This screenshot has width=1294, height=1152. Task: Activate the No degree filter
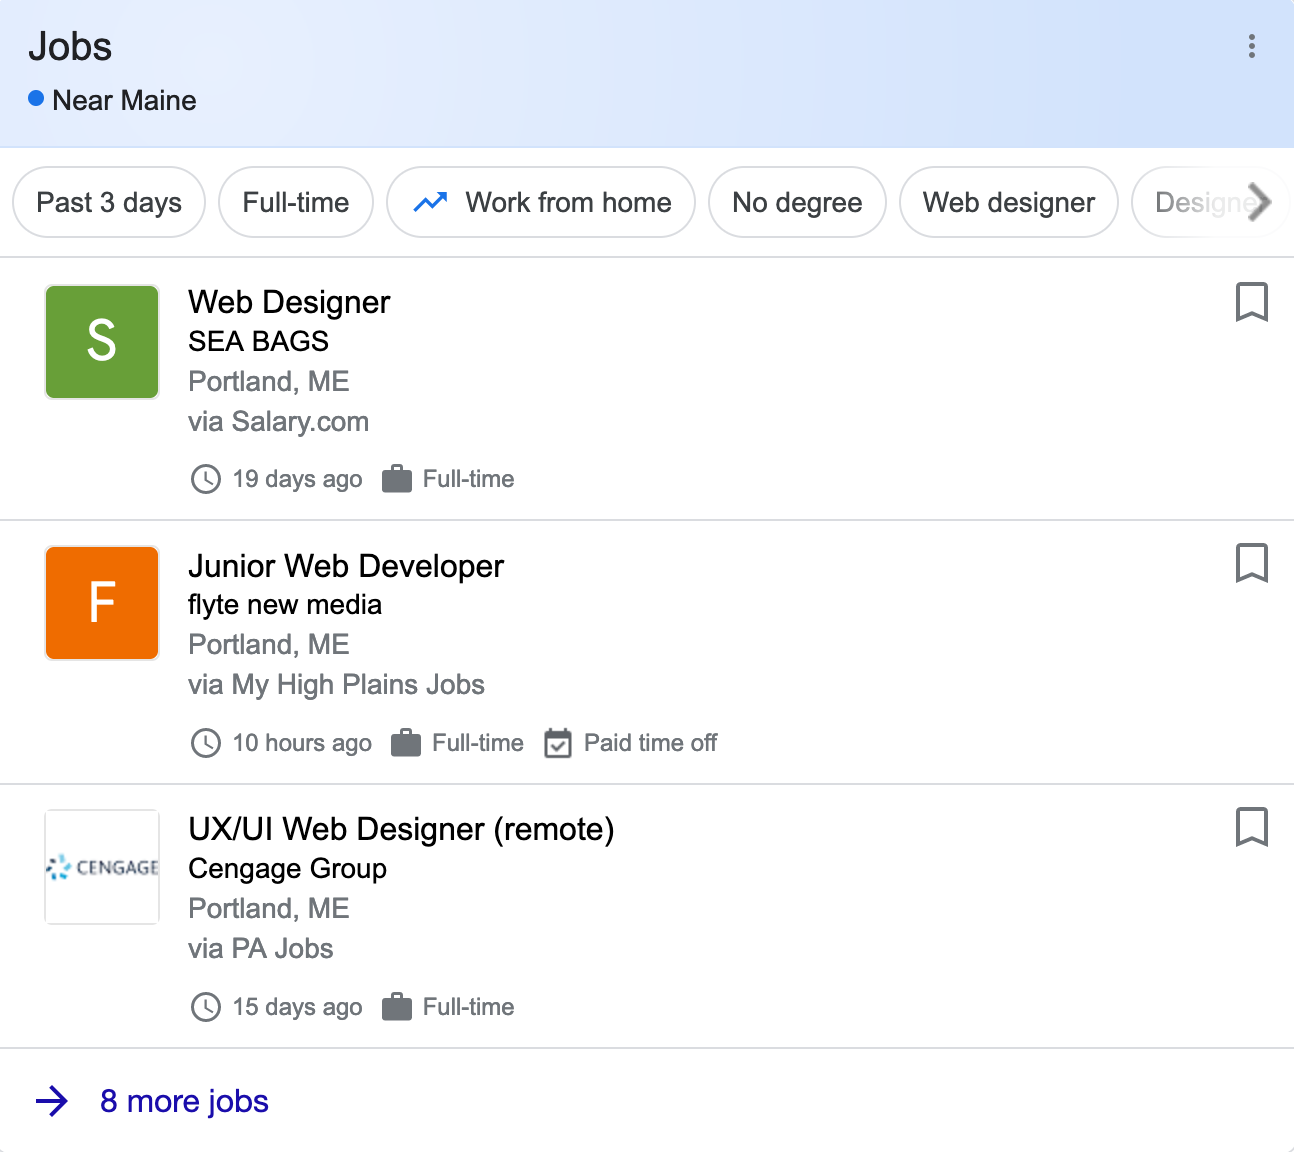pyautogui.click(x=797, y=202)
